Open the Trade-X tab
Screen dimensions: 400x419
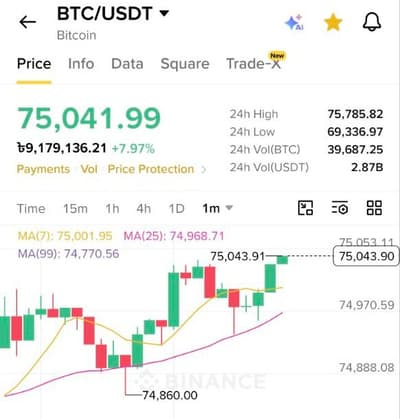(253, 64)
